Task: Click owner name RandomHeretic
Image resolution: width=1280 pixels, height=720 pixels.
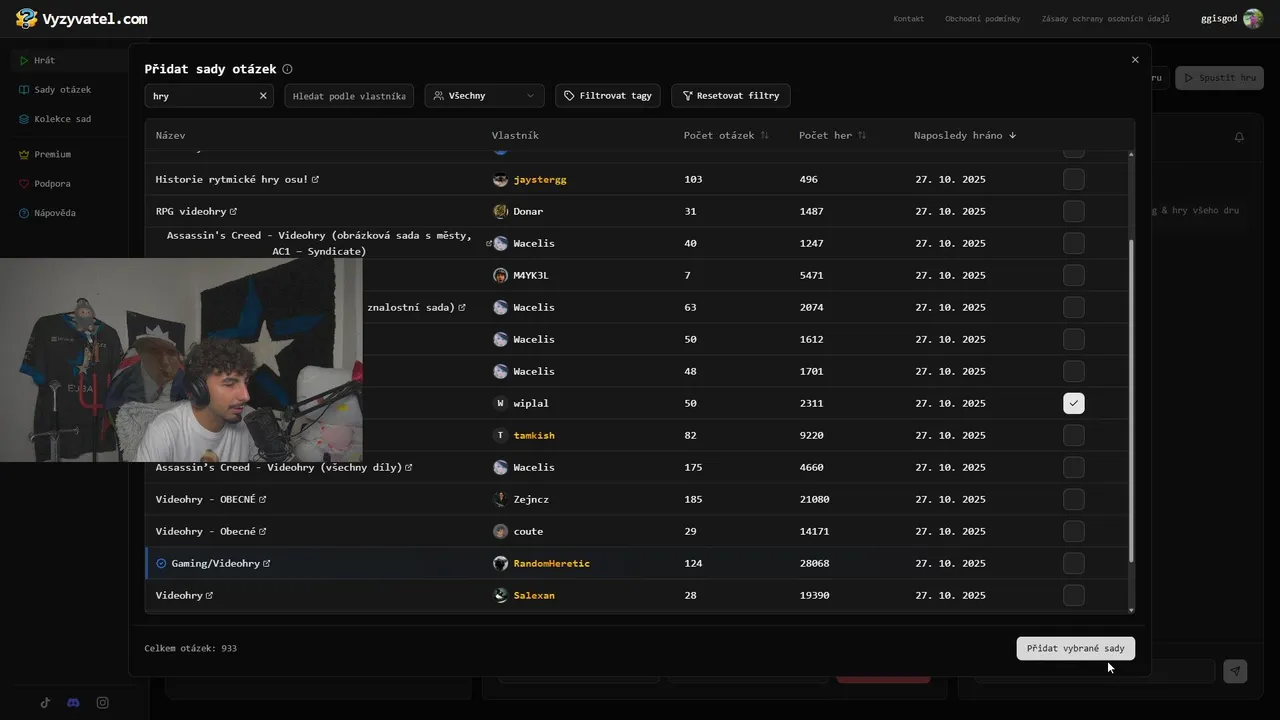Action: [x=552, y=564]
